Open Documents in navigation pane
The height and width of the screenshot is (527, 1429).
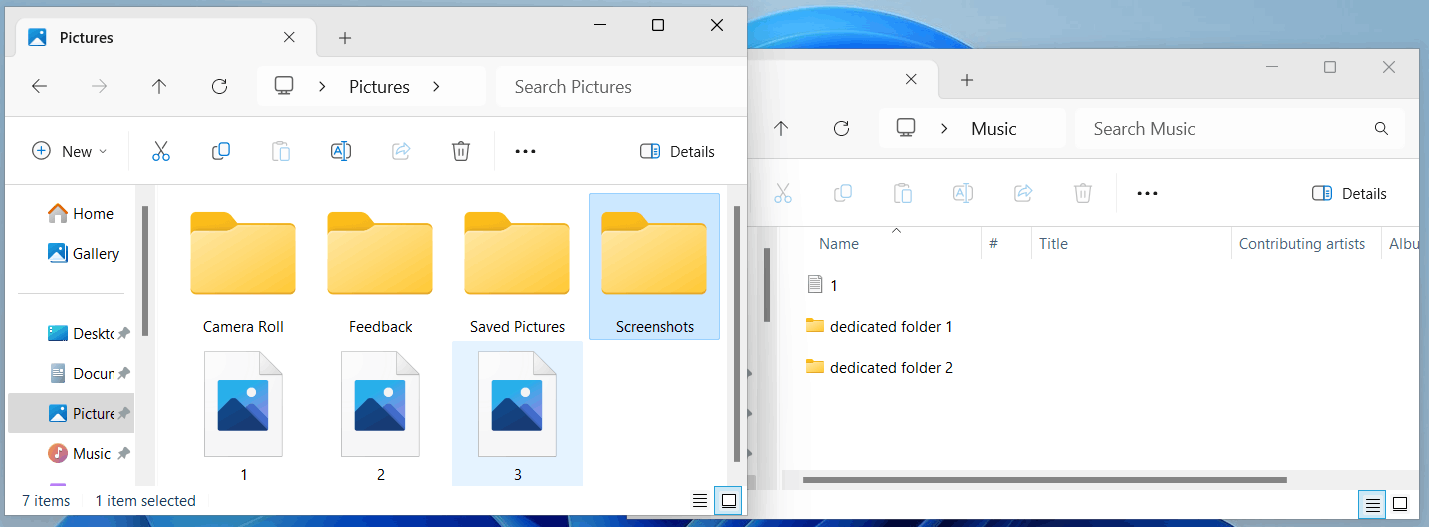click(81, 373)
